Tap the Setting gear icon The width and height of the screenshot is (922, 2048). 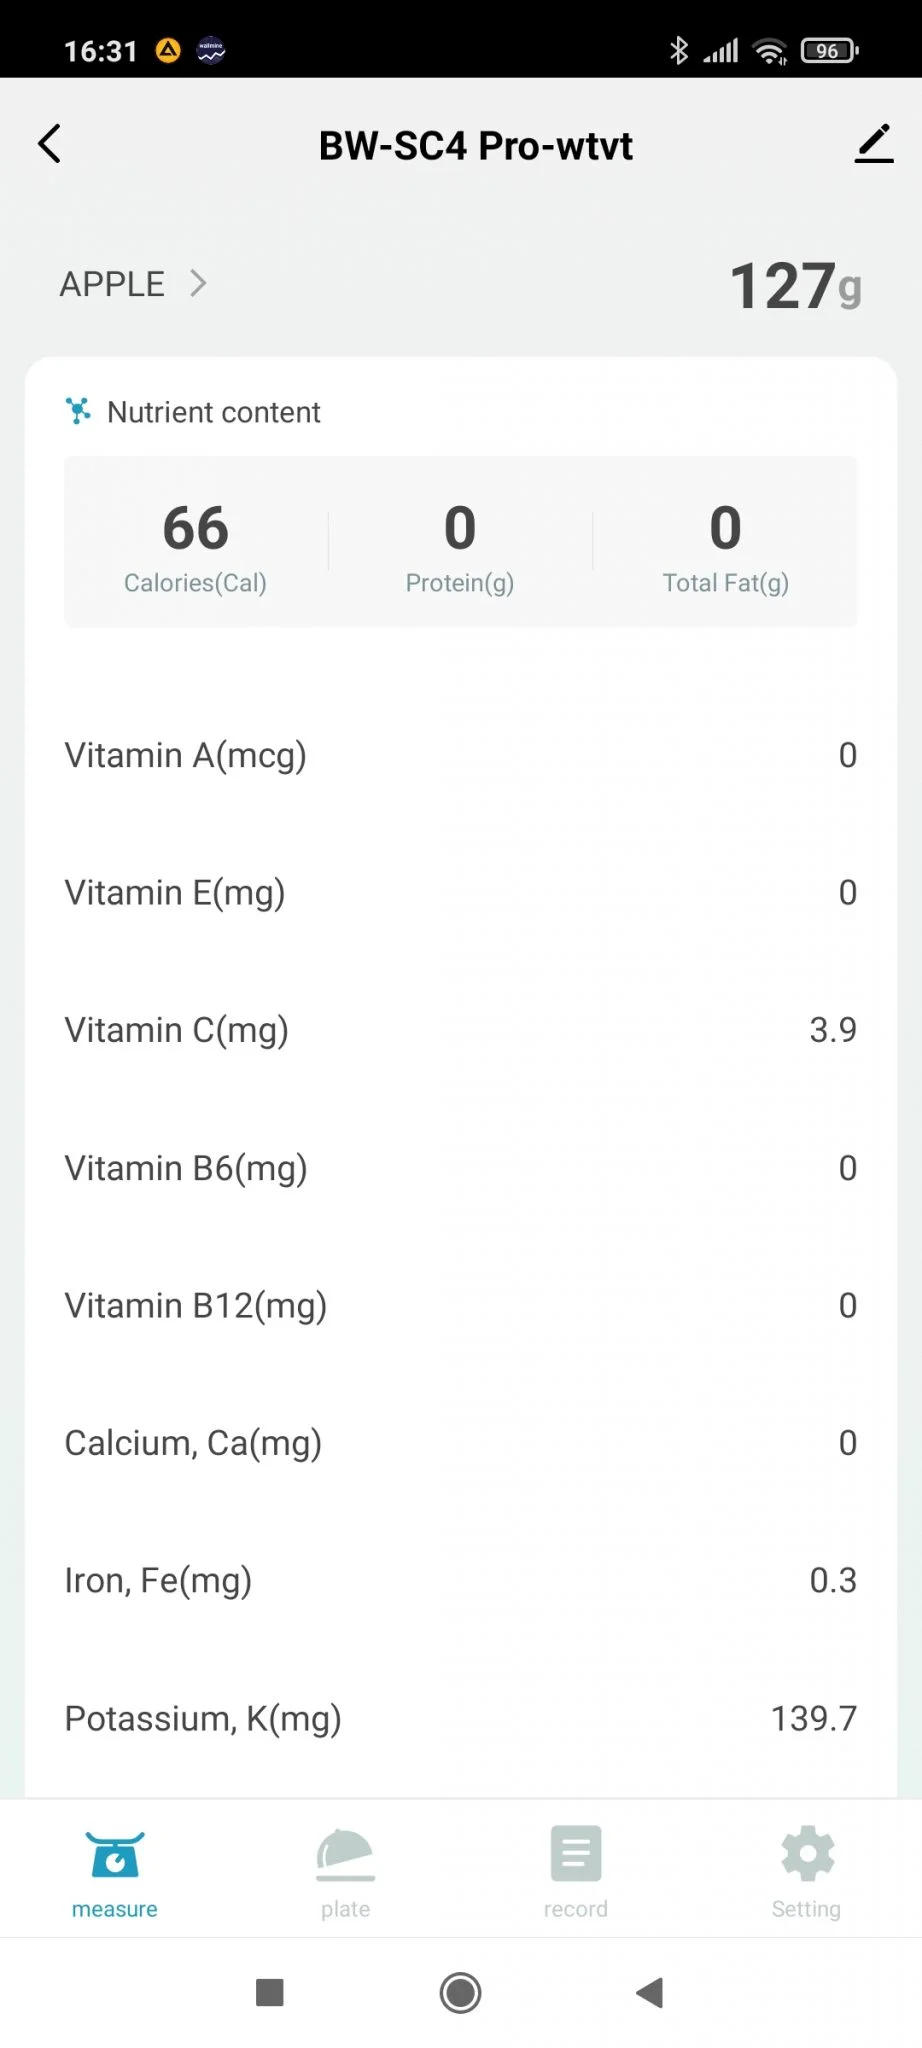[807, 1853]
